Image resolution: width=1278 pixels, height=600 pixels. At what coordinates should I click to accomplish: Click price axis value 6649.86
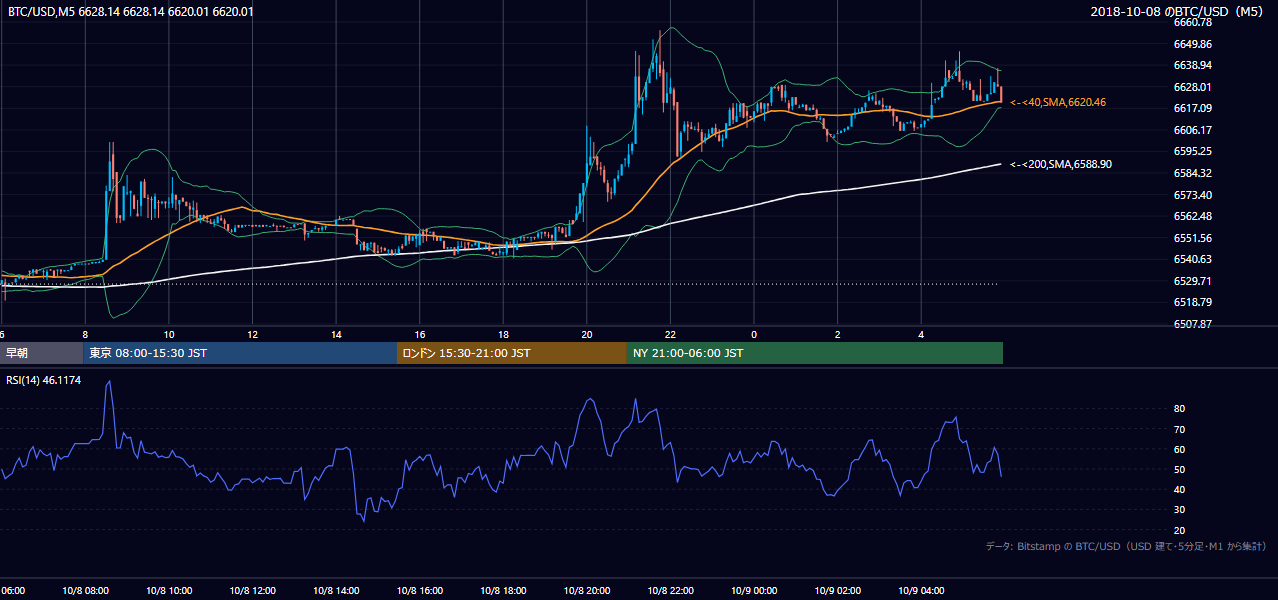point(1193,44)
